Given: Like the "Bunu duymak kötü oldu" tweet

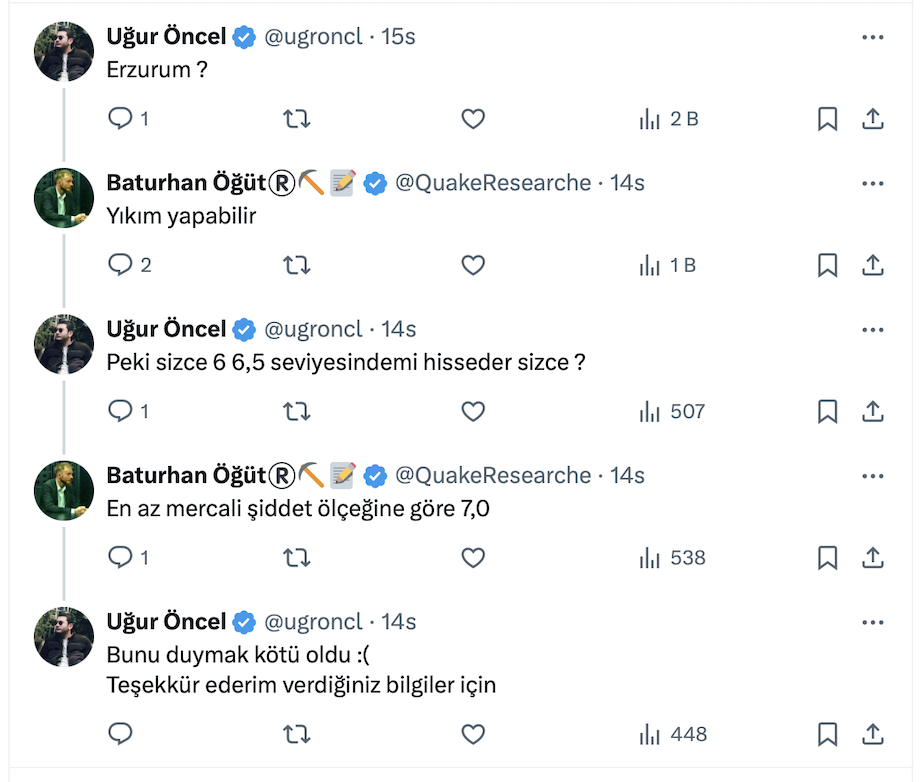Looking at the screenshot, I should (473, 734).
